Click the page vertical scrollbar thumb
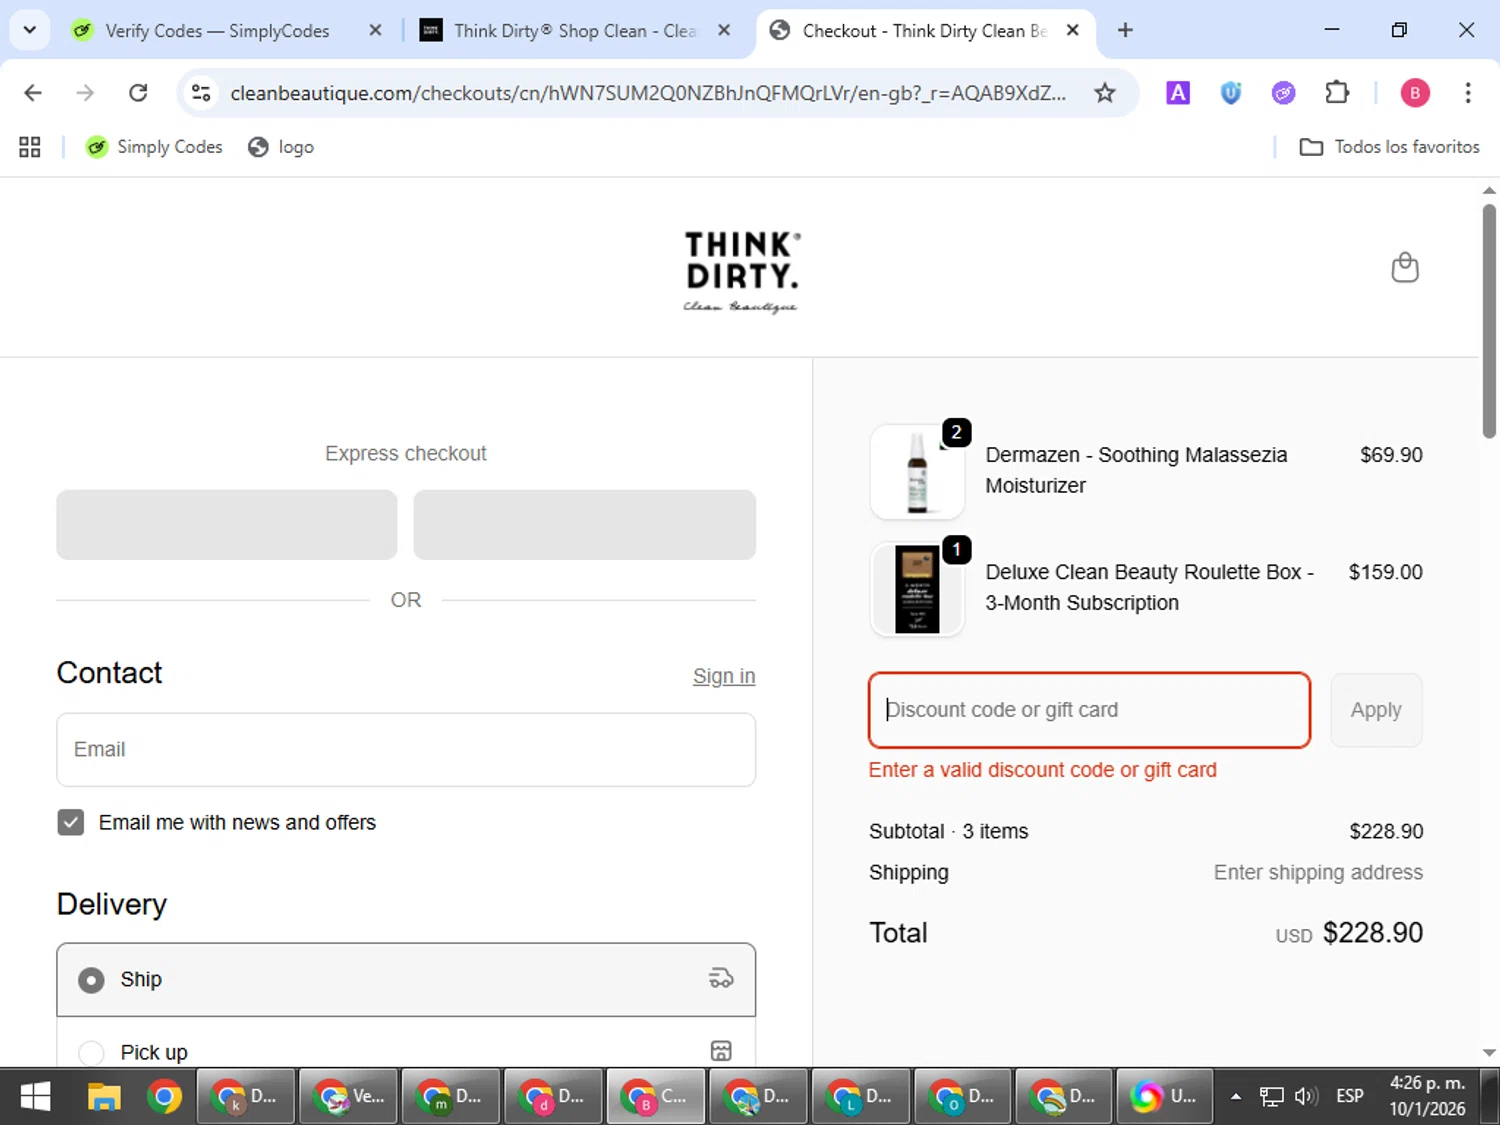The width and height of the screenshot is (1500, 1125). coord(1489,320)
